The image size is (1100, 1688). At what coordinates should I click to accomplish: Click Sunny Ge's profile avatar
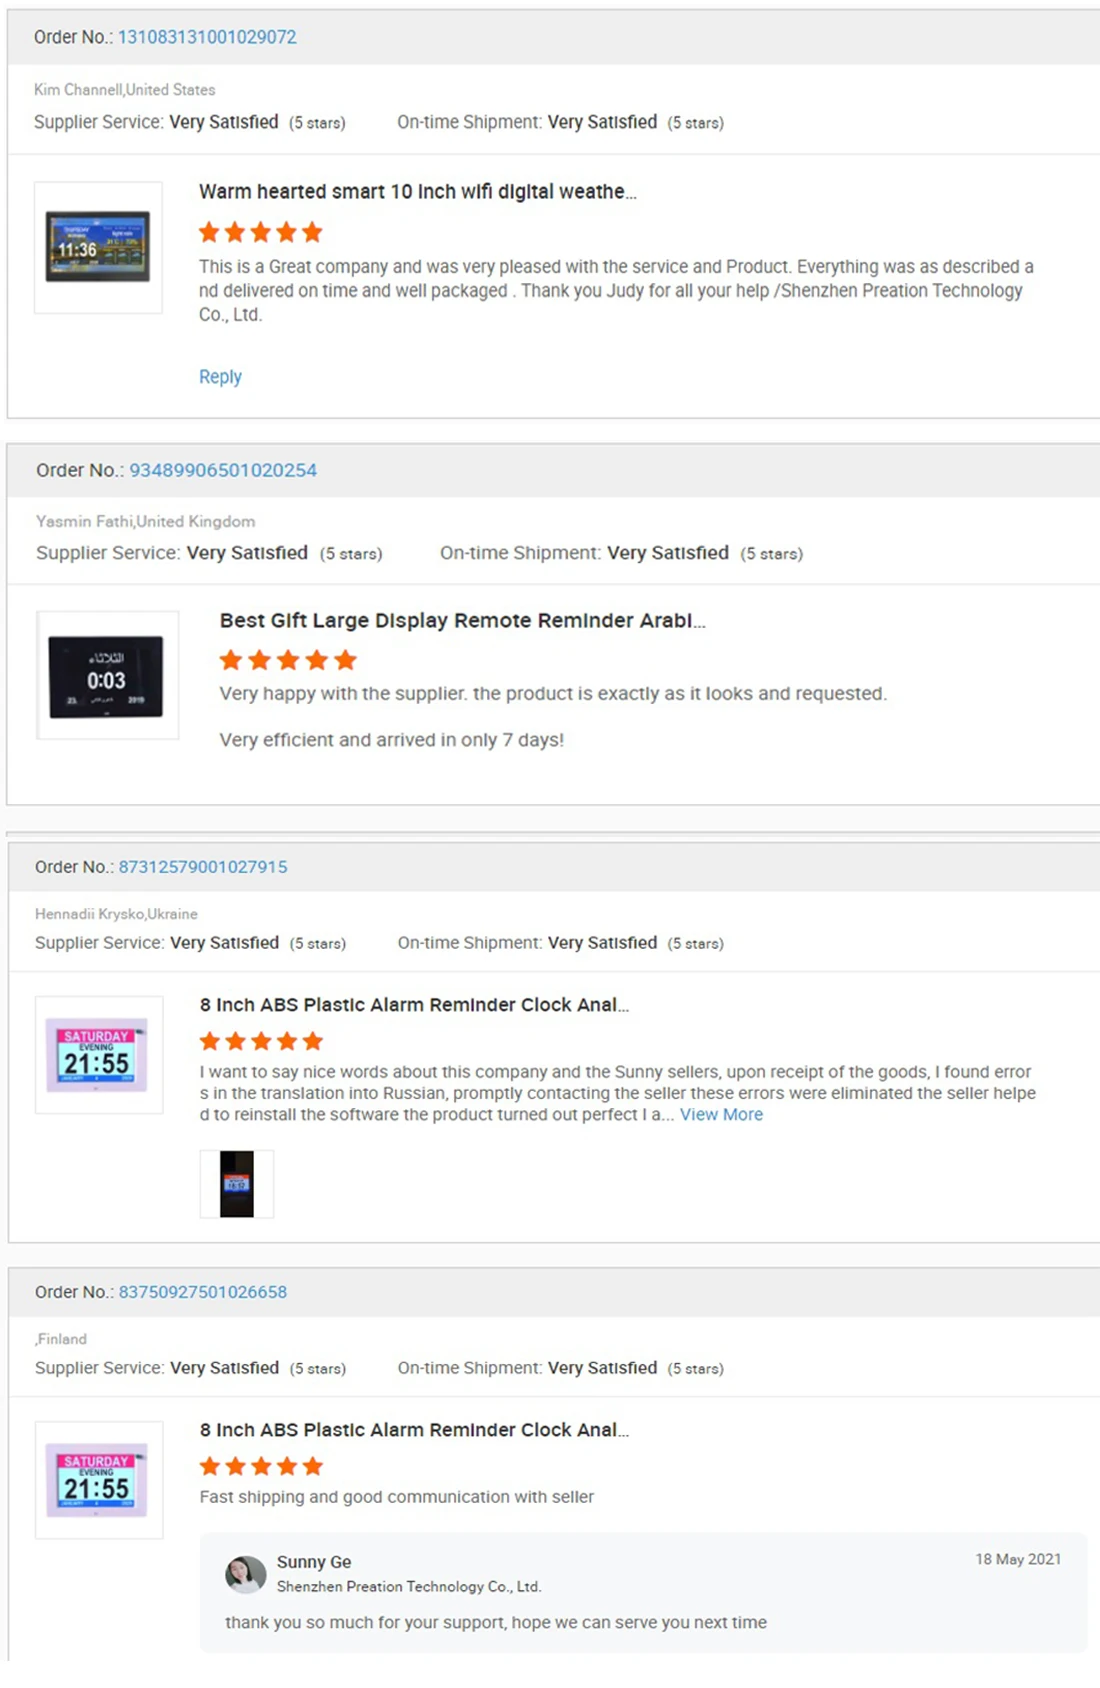point(245,1574)
